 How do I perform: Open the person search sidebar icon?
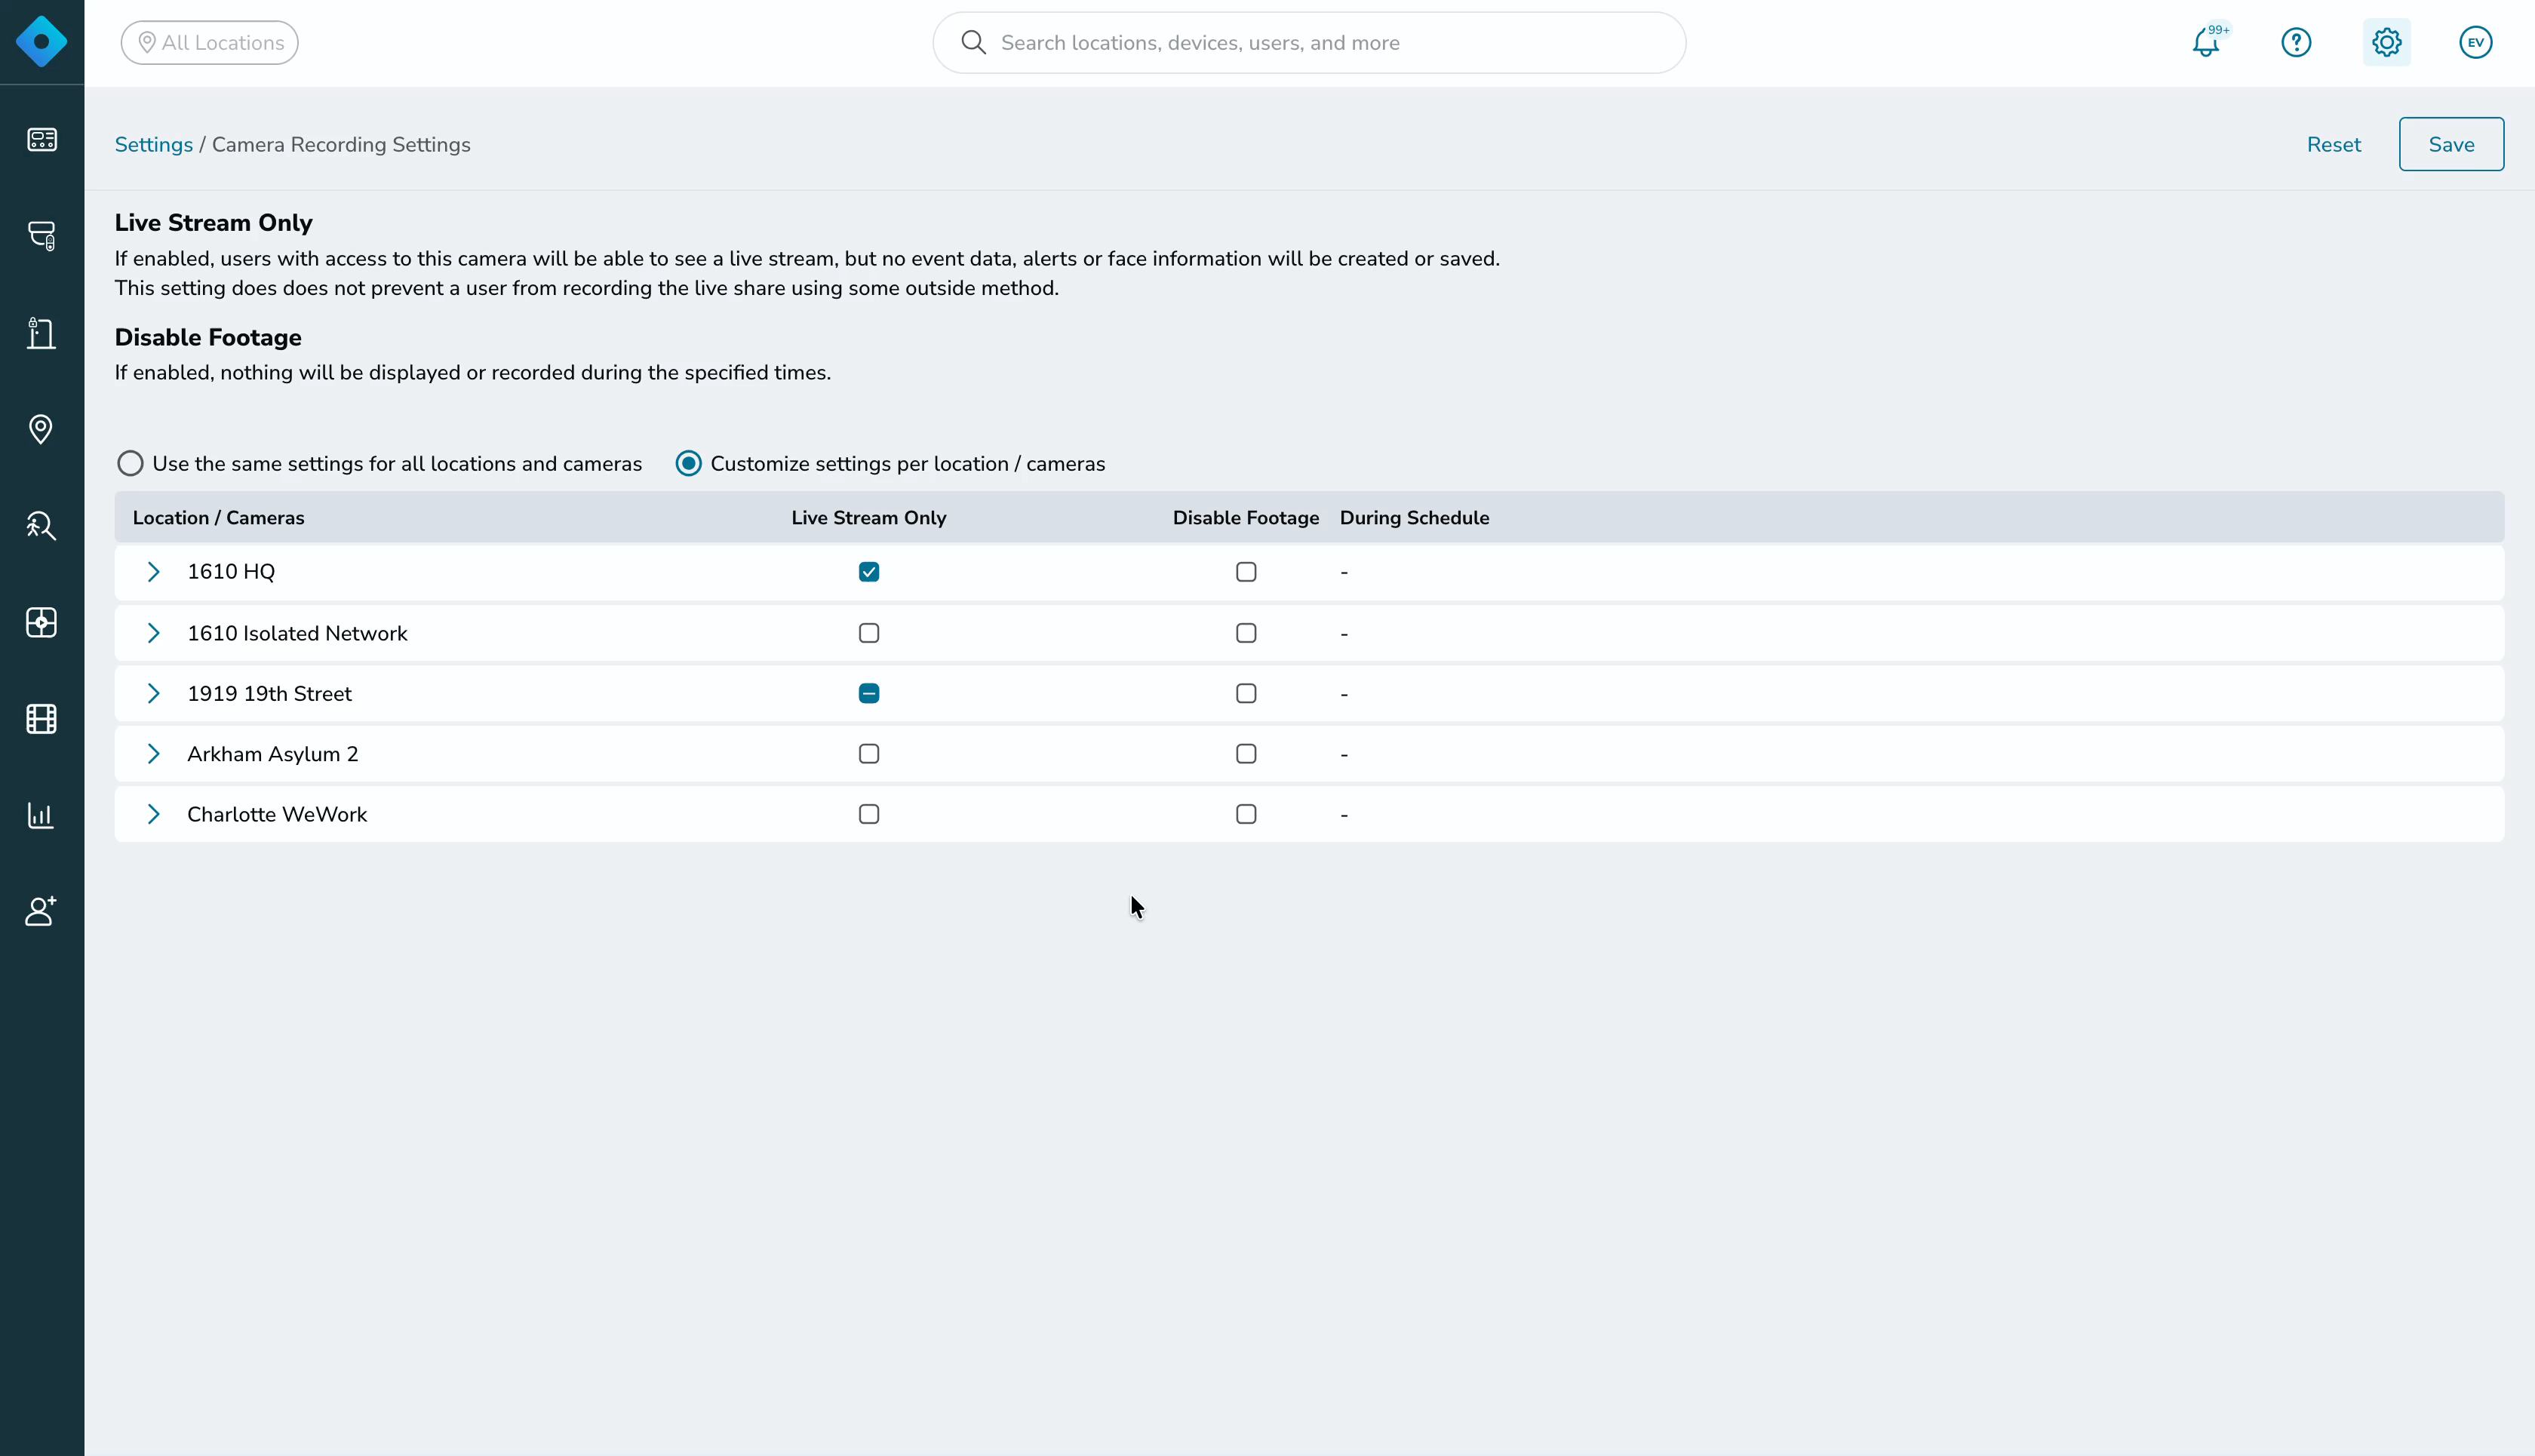tap(41, 526)
